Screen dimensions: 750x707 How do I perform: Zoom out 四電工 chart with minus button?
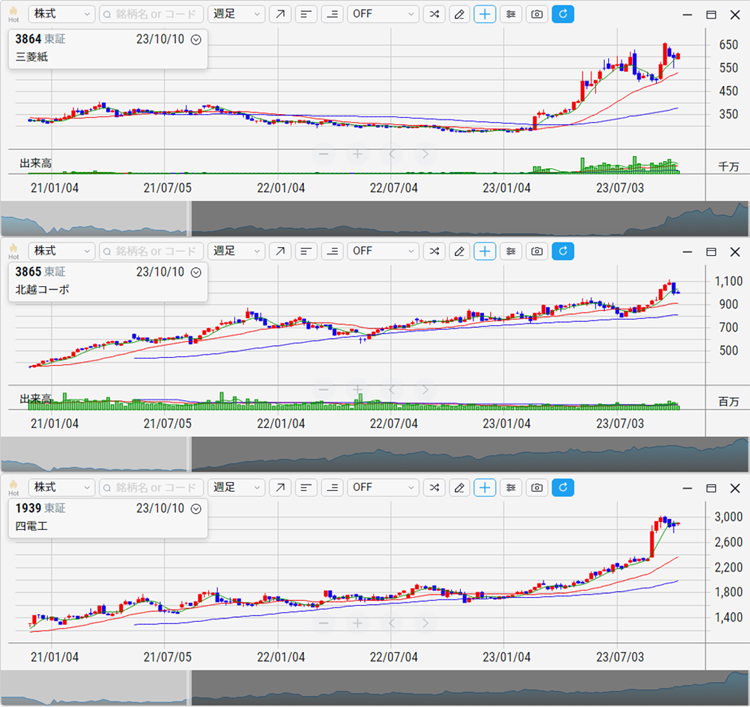323,623
